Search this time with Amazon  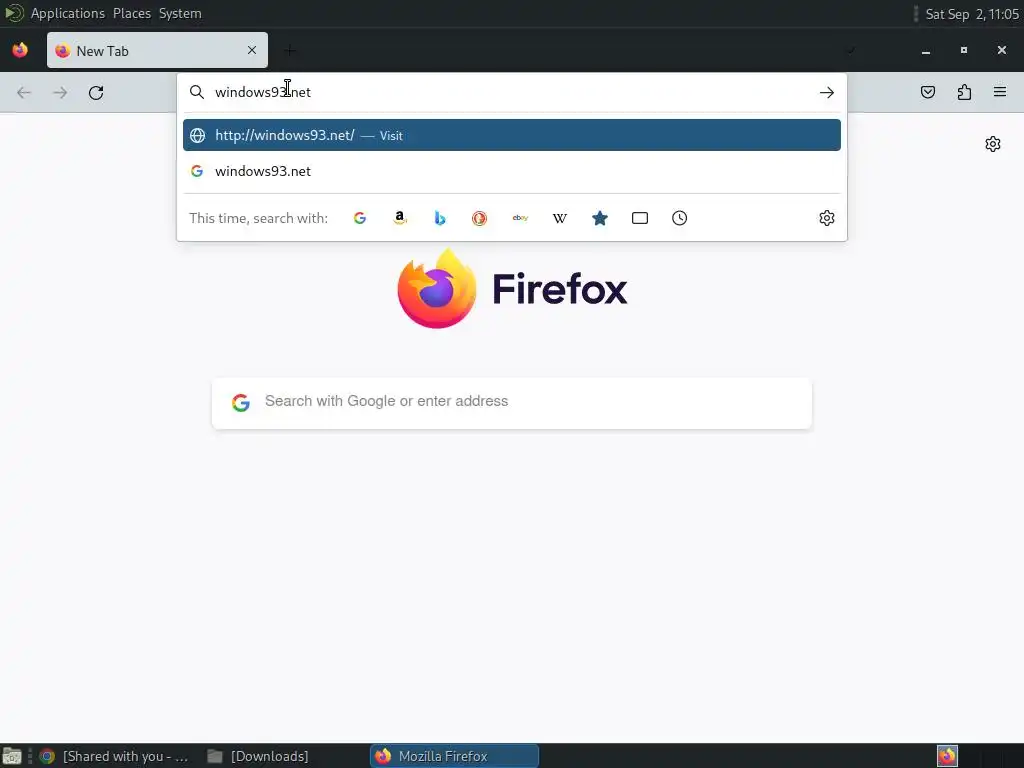click(400, 218)
